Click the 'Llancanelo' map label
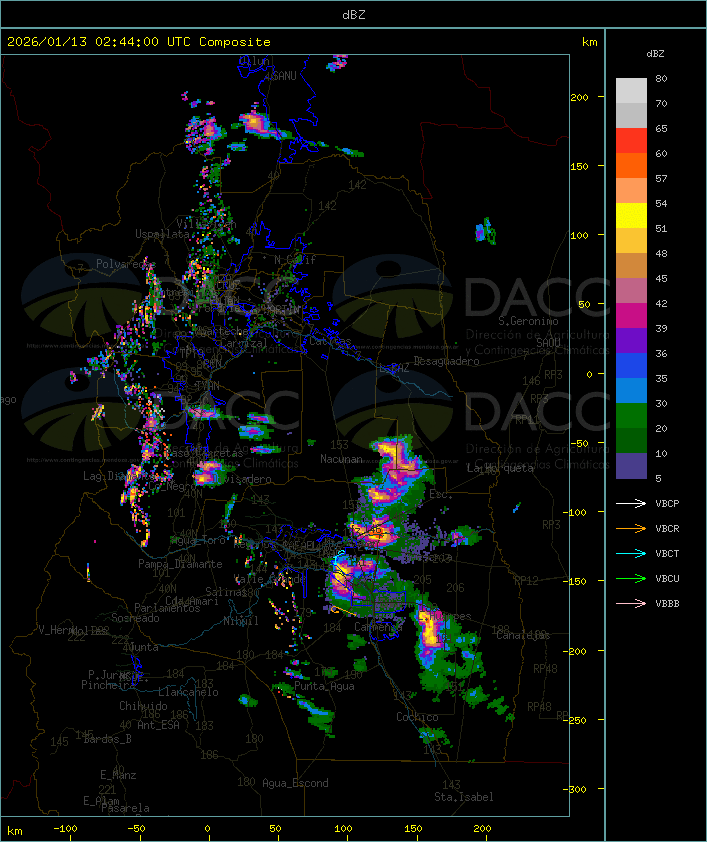The height and width of the screenshot is (842, 707). click(188, 692)
